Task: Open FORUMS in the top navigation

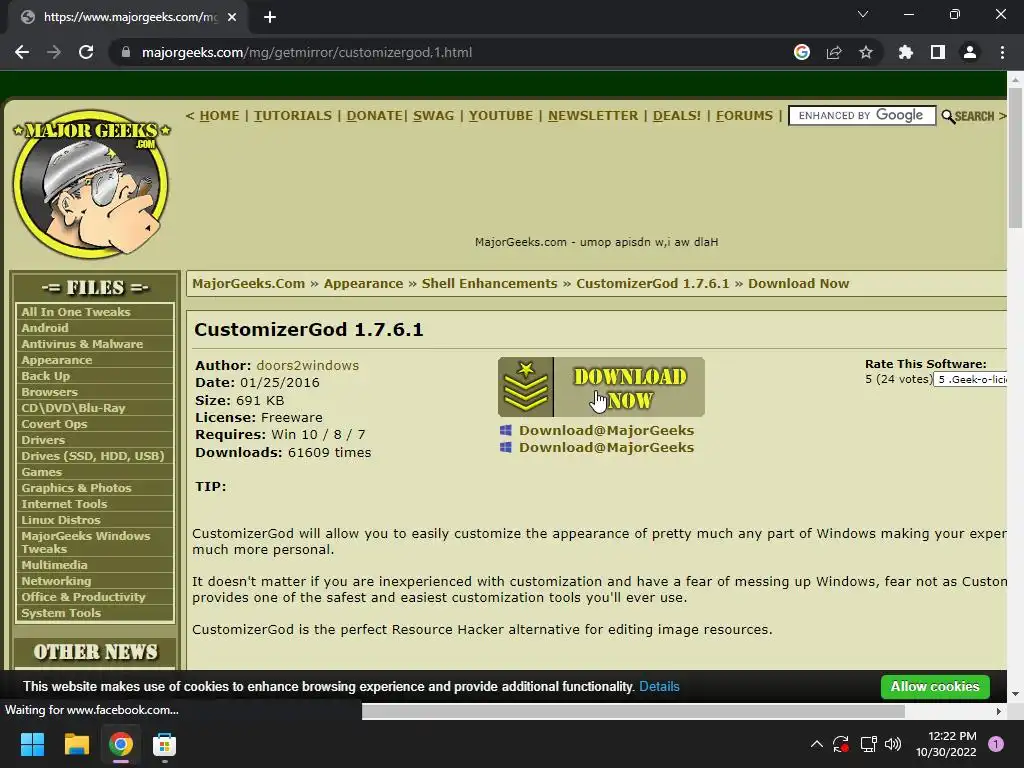Action: pyautogui.click(x=744, y=116)
